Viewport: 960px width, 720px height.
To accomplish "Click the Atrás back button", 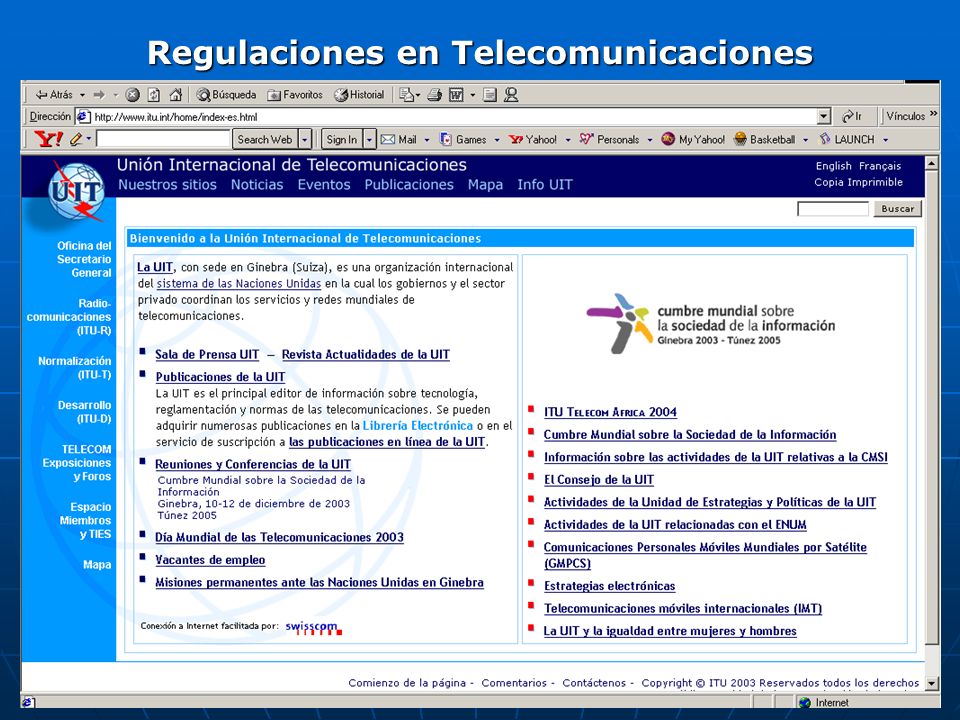I will pos(54,95).
